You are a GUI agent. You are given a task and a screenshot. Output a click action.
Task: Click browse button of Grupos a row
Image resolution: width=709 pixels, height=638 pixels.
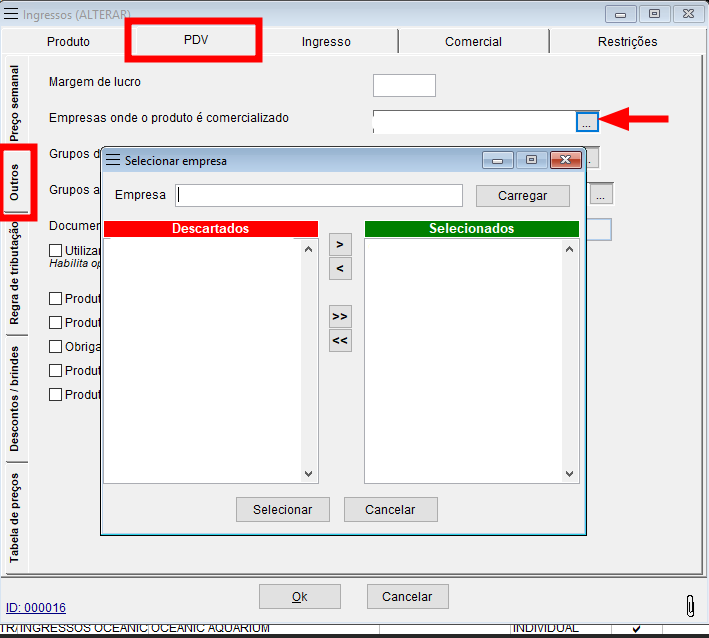600,194
